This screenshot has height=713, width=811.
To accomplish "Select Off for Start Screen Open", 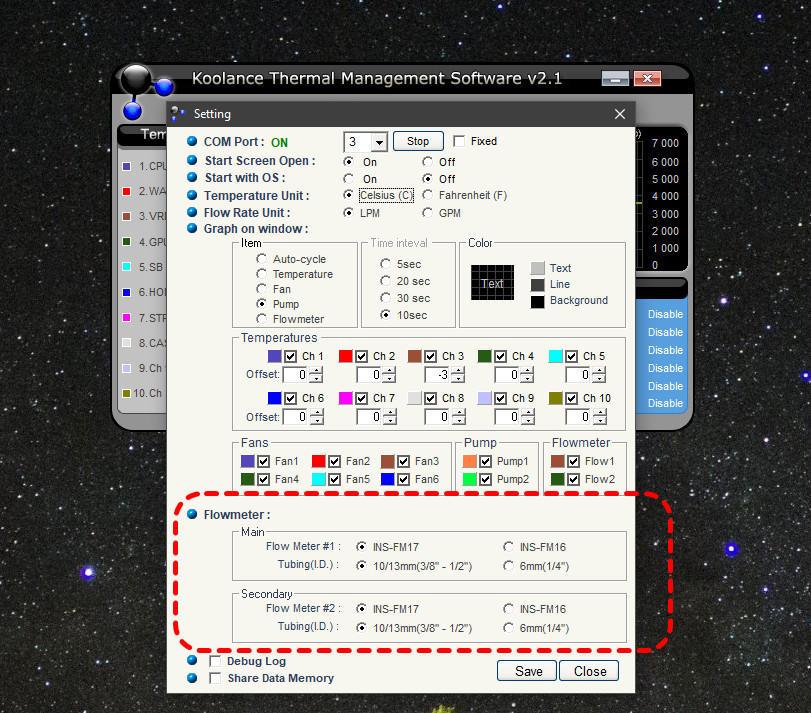I will coord(427,162).
